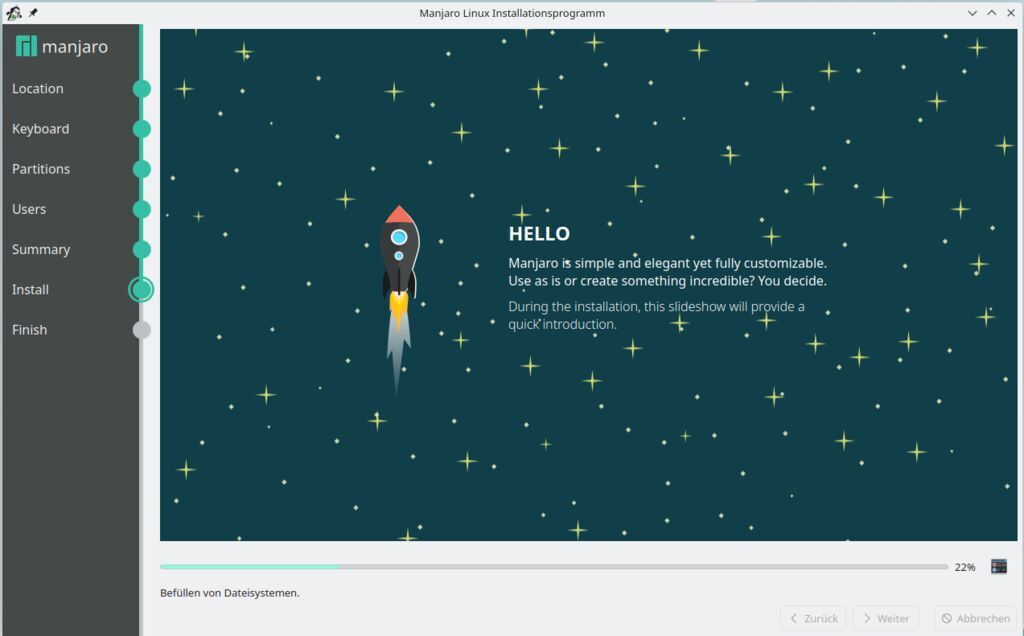
Task: Open the window menu from the title bar penguin icon
Action: click(13, 13)
